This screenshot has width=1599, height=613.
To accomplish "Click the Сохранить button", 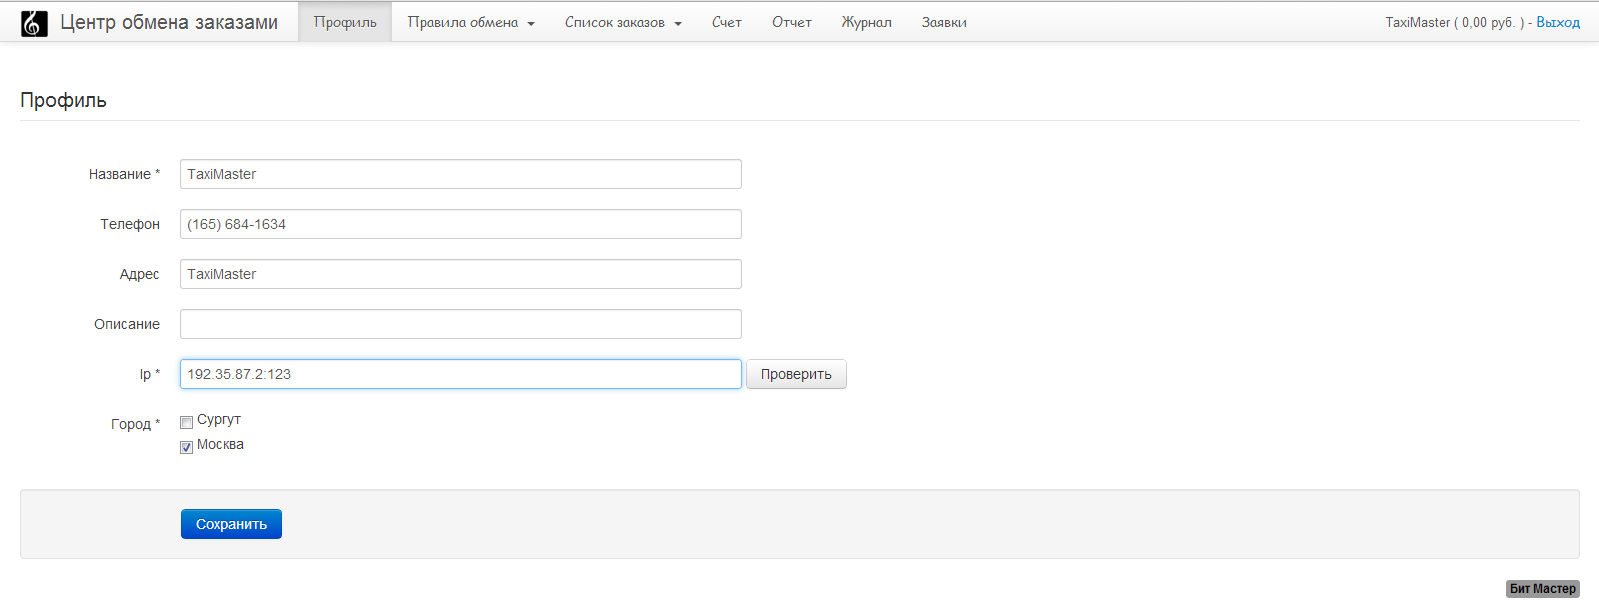I will click(231, 524).
